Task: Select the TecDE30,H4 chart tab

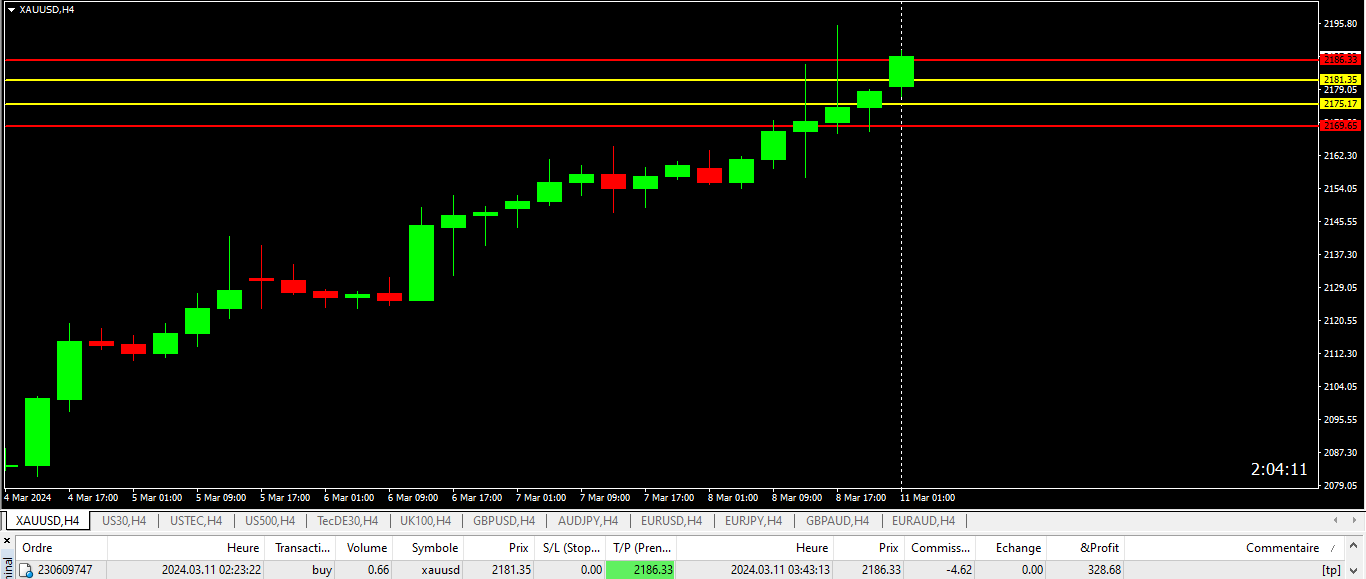Action: pos(347,521)
